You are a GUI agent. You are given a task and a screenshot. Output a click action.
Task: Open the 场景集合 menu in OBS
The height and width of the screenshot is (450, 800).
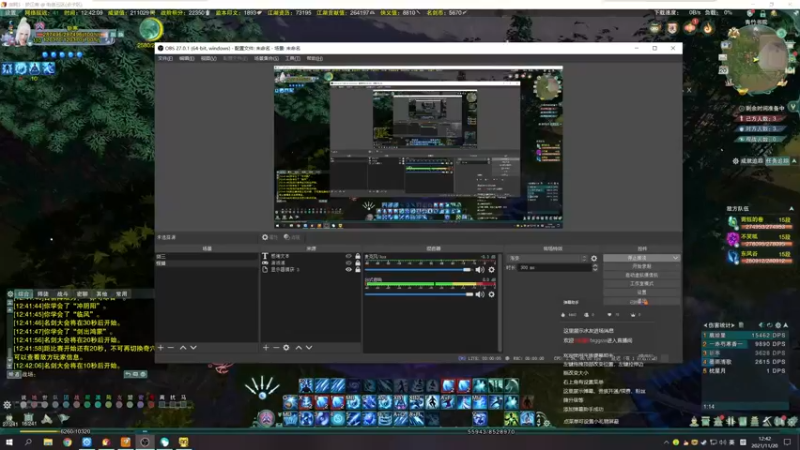[x=266, y=59]
